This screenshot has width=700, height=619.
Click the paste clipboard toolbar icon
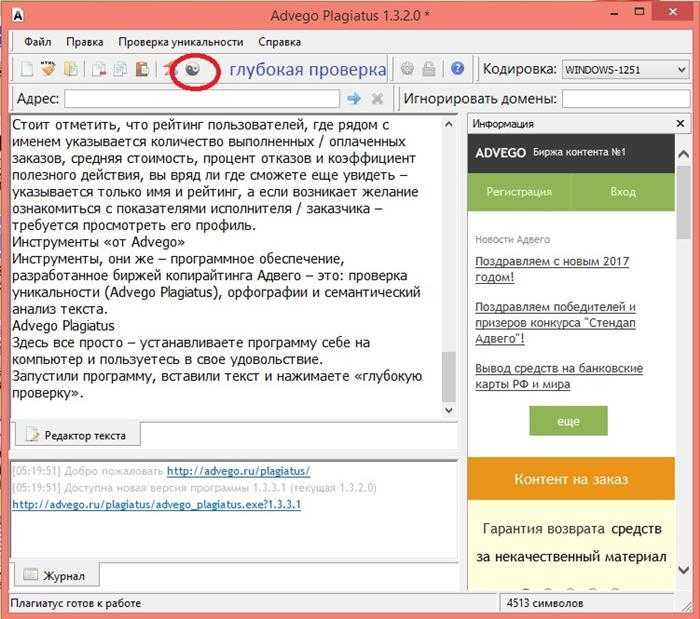coord(142,70)
